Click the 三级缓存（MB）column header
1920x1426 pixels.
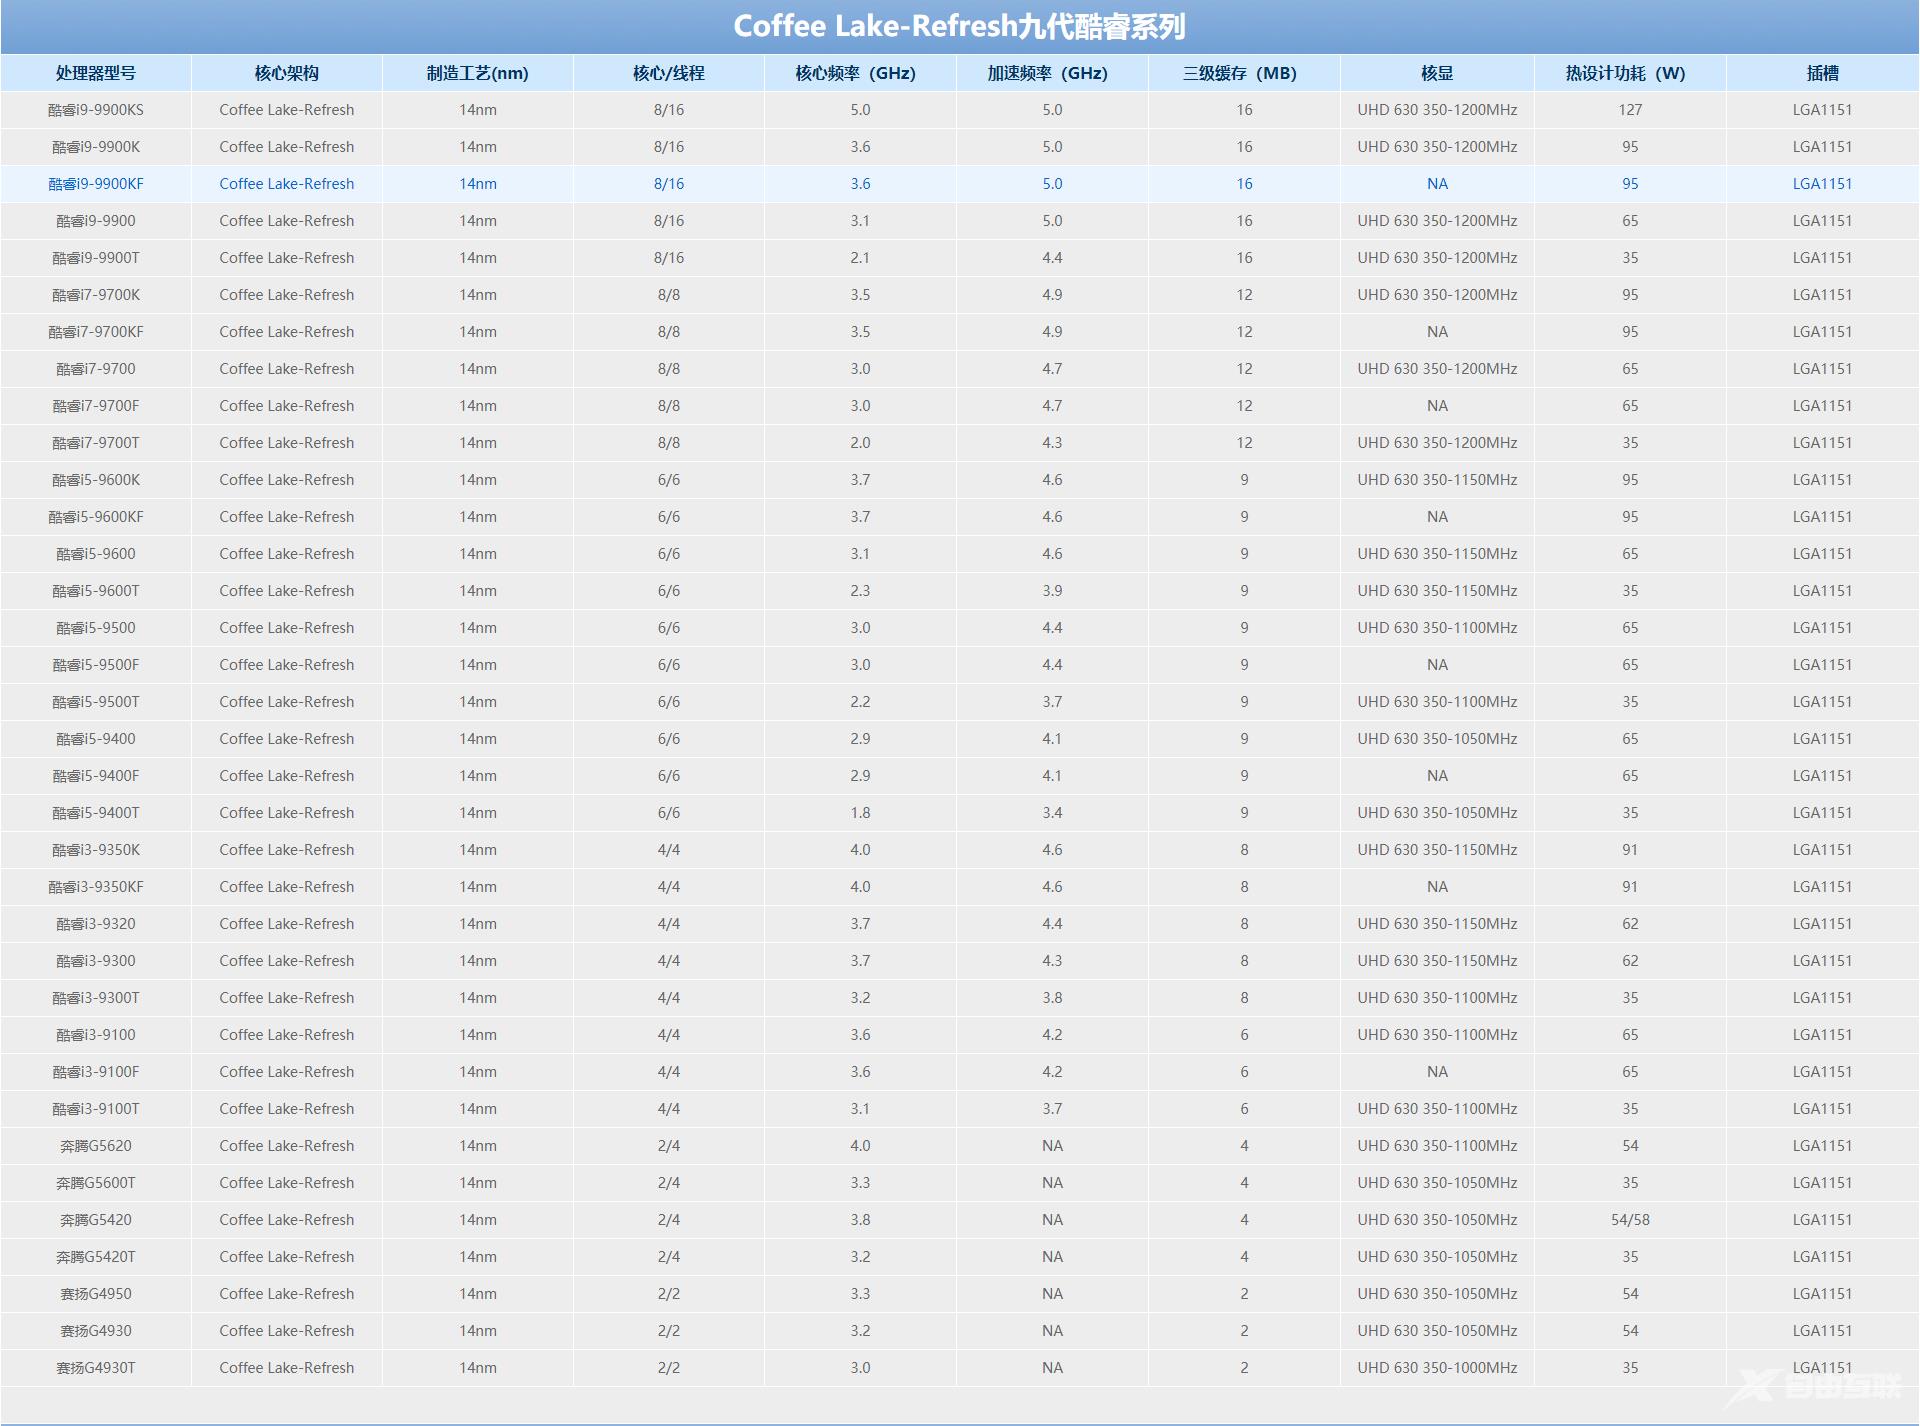pyautogui.click(x=1244, y=73)
